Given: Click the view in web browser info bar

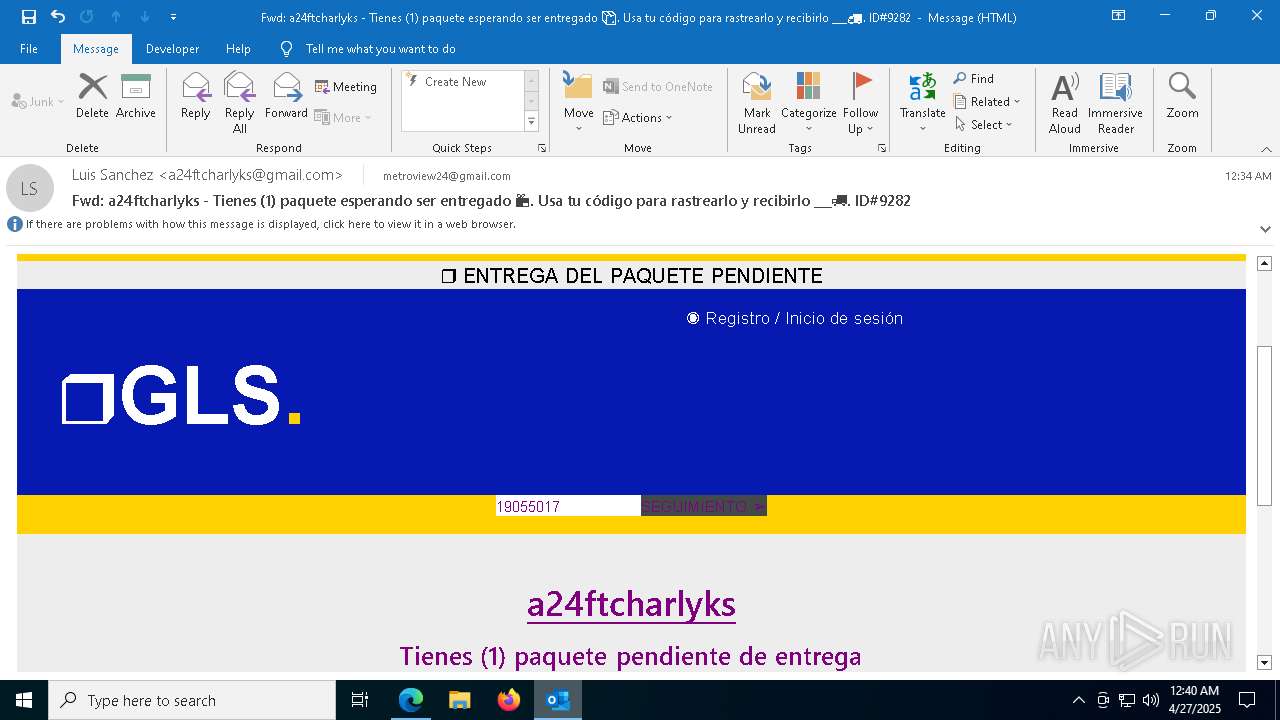Looking at the screenshot, I should 270,224.
